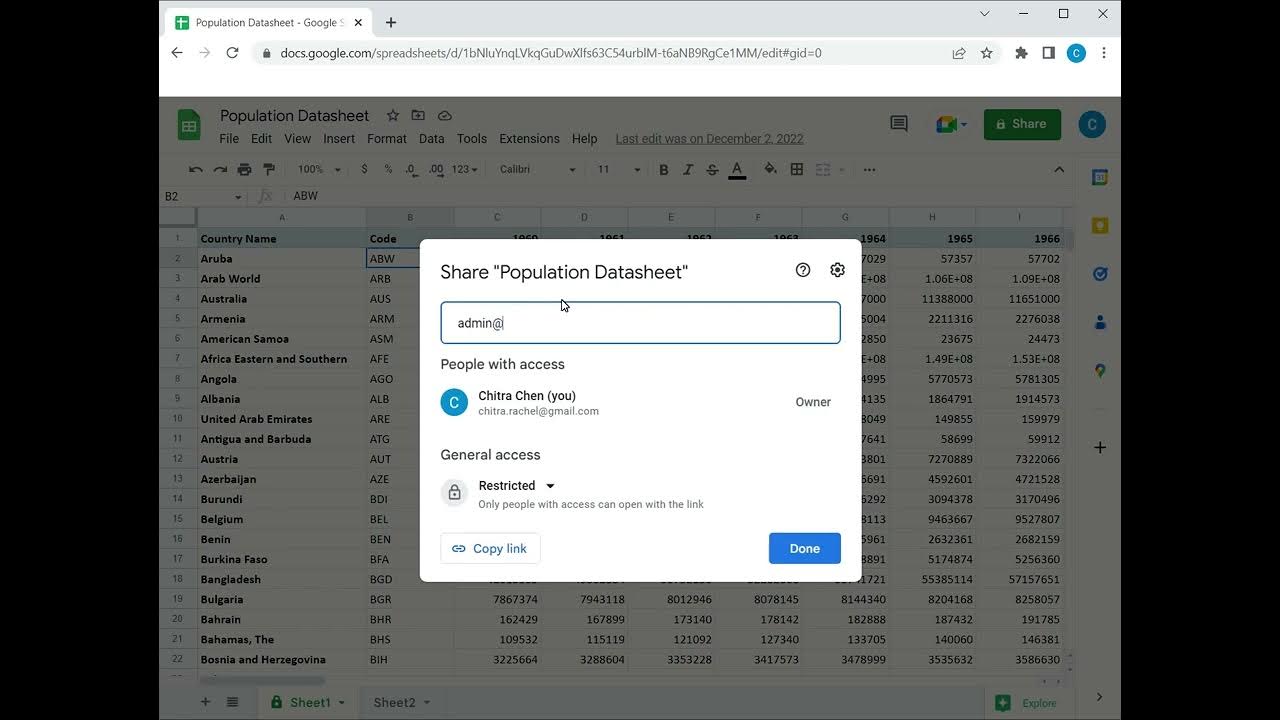
Task: Open the Format menu
Action: pyautogui.click(x=387, y=139)
